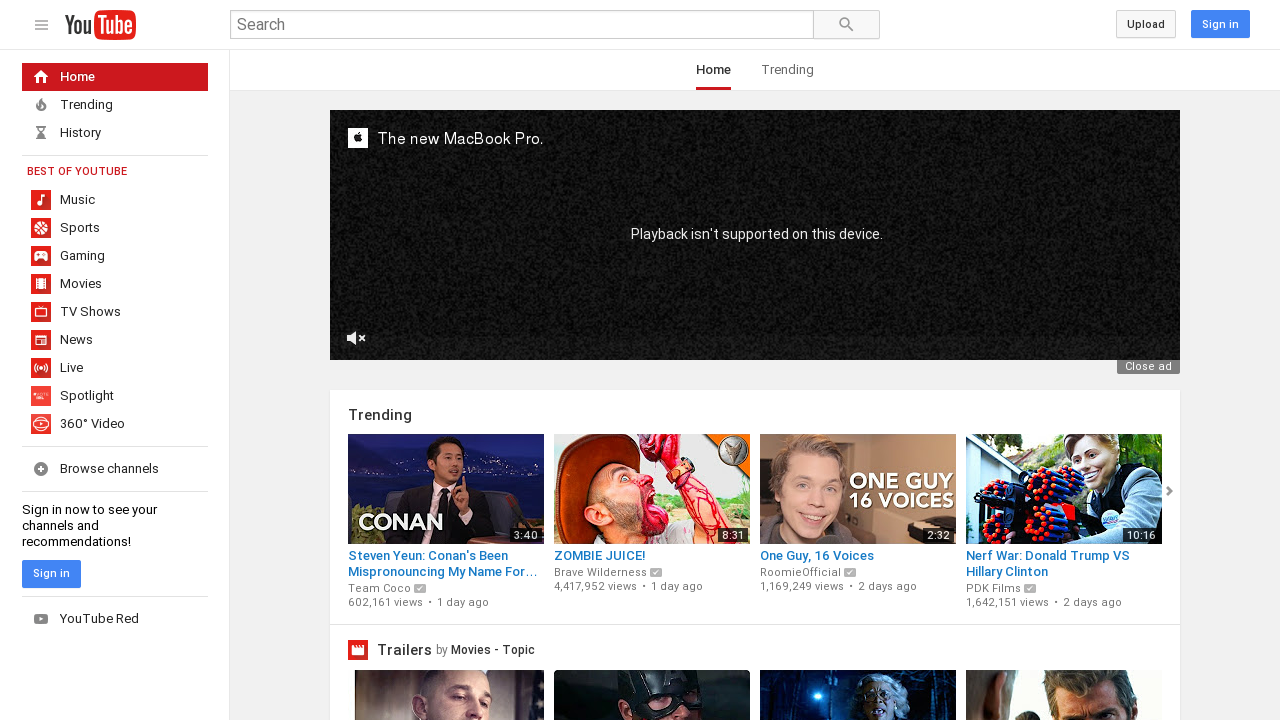Open the YouTube Red sidebar link
The height and width of the screenshot is (720, 1280).
coord(99,619)
